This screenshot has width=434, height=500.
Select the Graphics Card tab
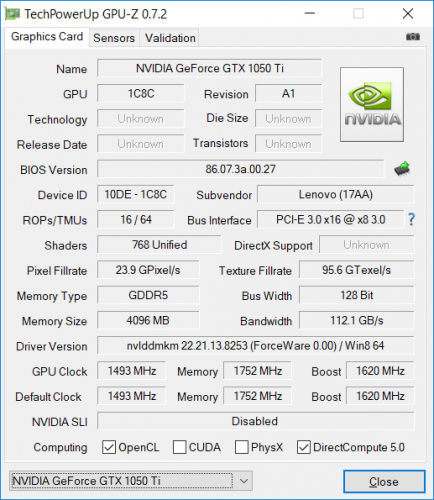(47, 37)
